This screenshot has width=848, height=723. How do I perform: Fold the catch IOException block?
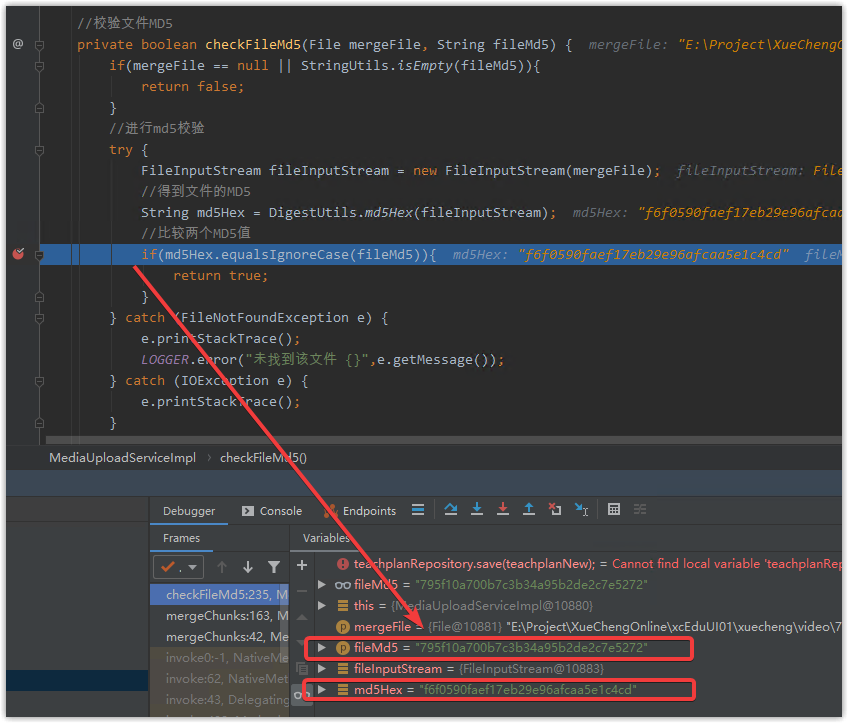click(39, 381)
